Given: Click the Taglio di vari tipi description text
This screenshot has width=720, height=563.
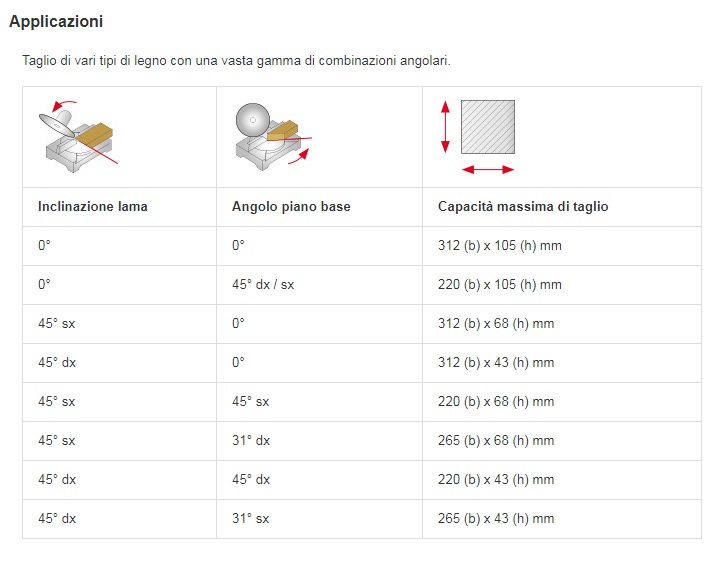Looking at the screenshot, I should (236, 61).
